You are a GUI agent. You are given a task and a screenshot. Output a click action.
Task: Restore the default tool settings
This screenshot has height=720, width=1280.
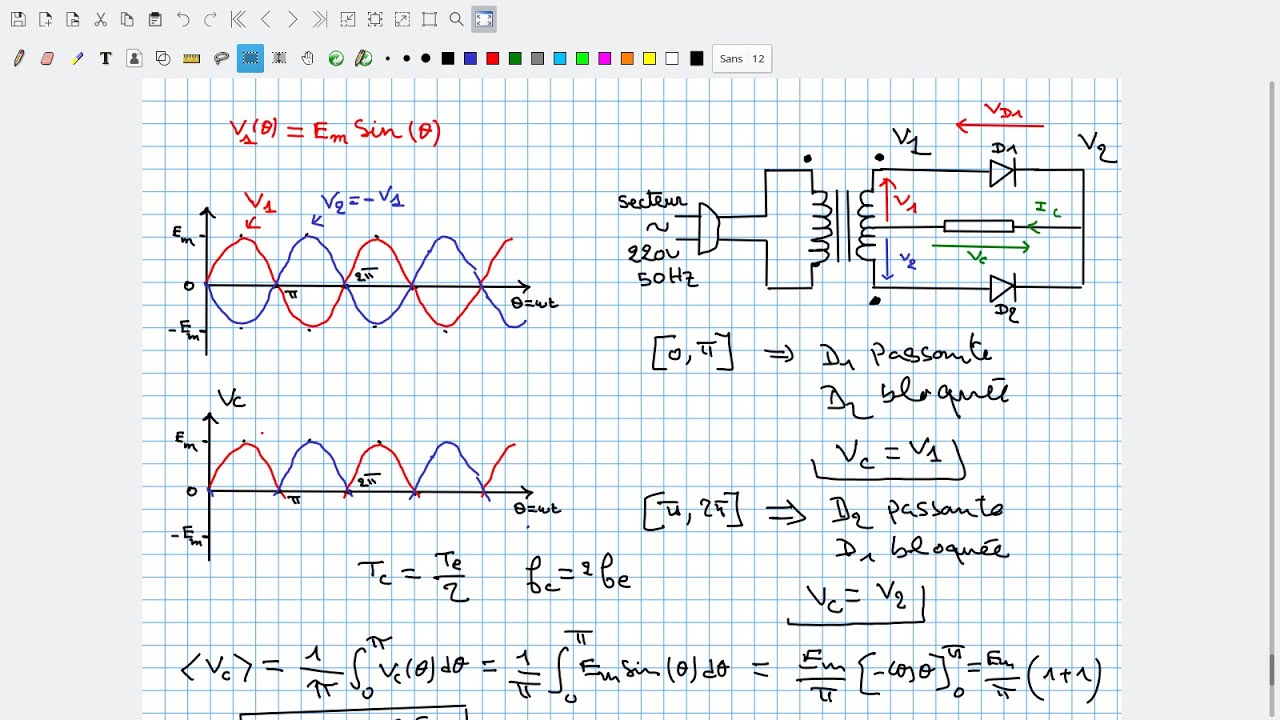336,59
